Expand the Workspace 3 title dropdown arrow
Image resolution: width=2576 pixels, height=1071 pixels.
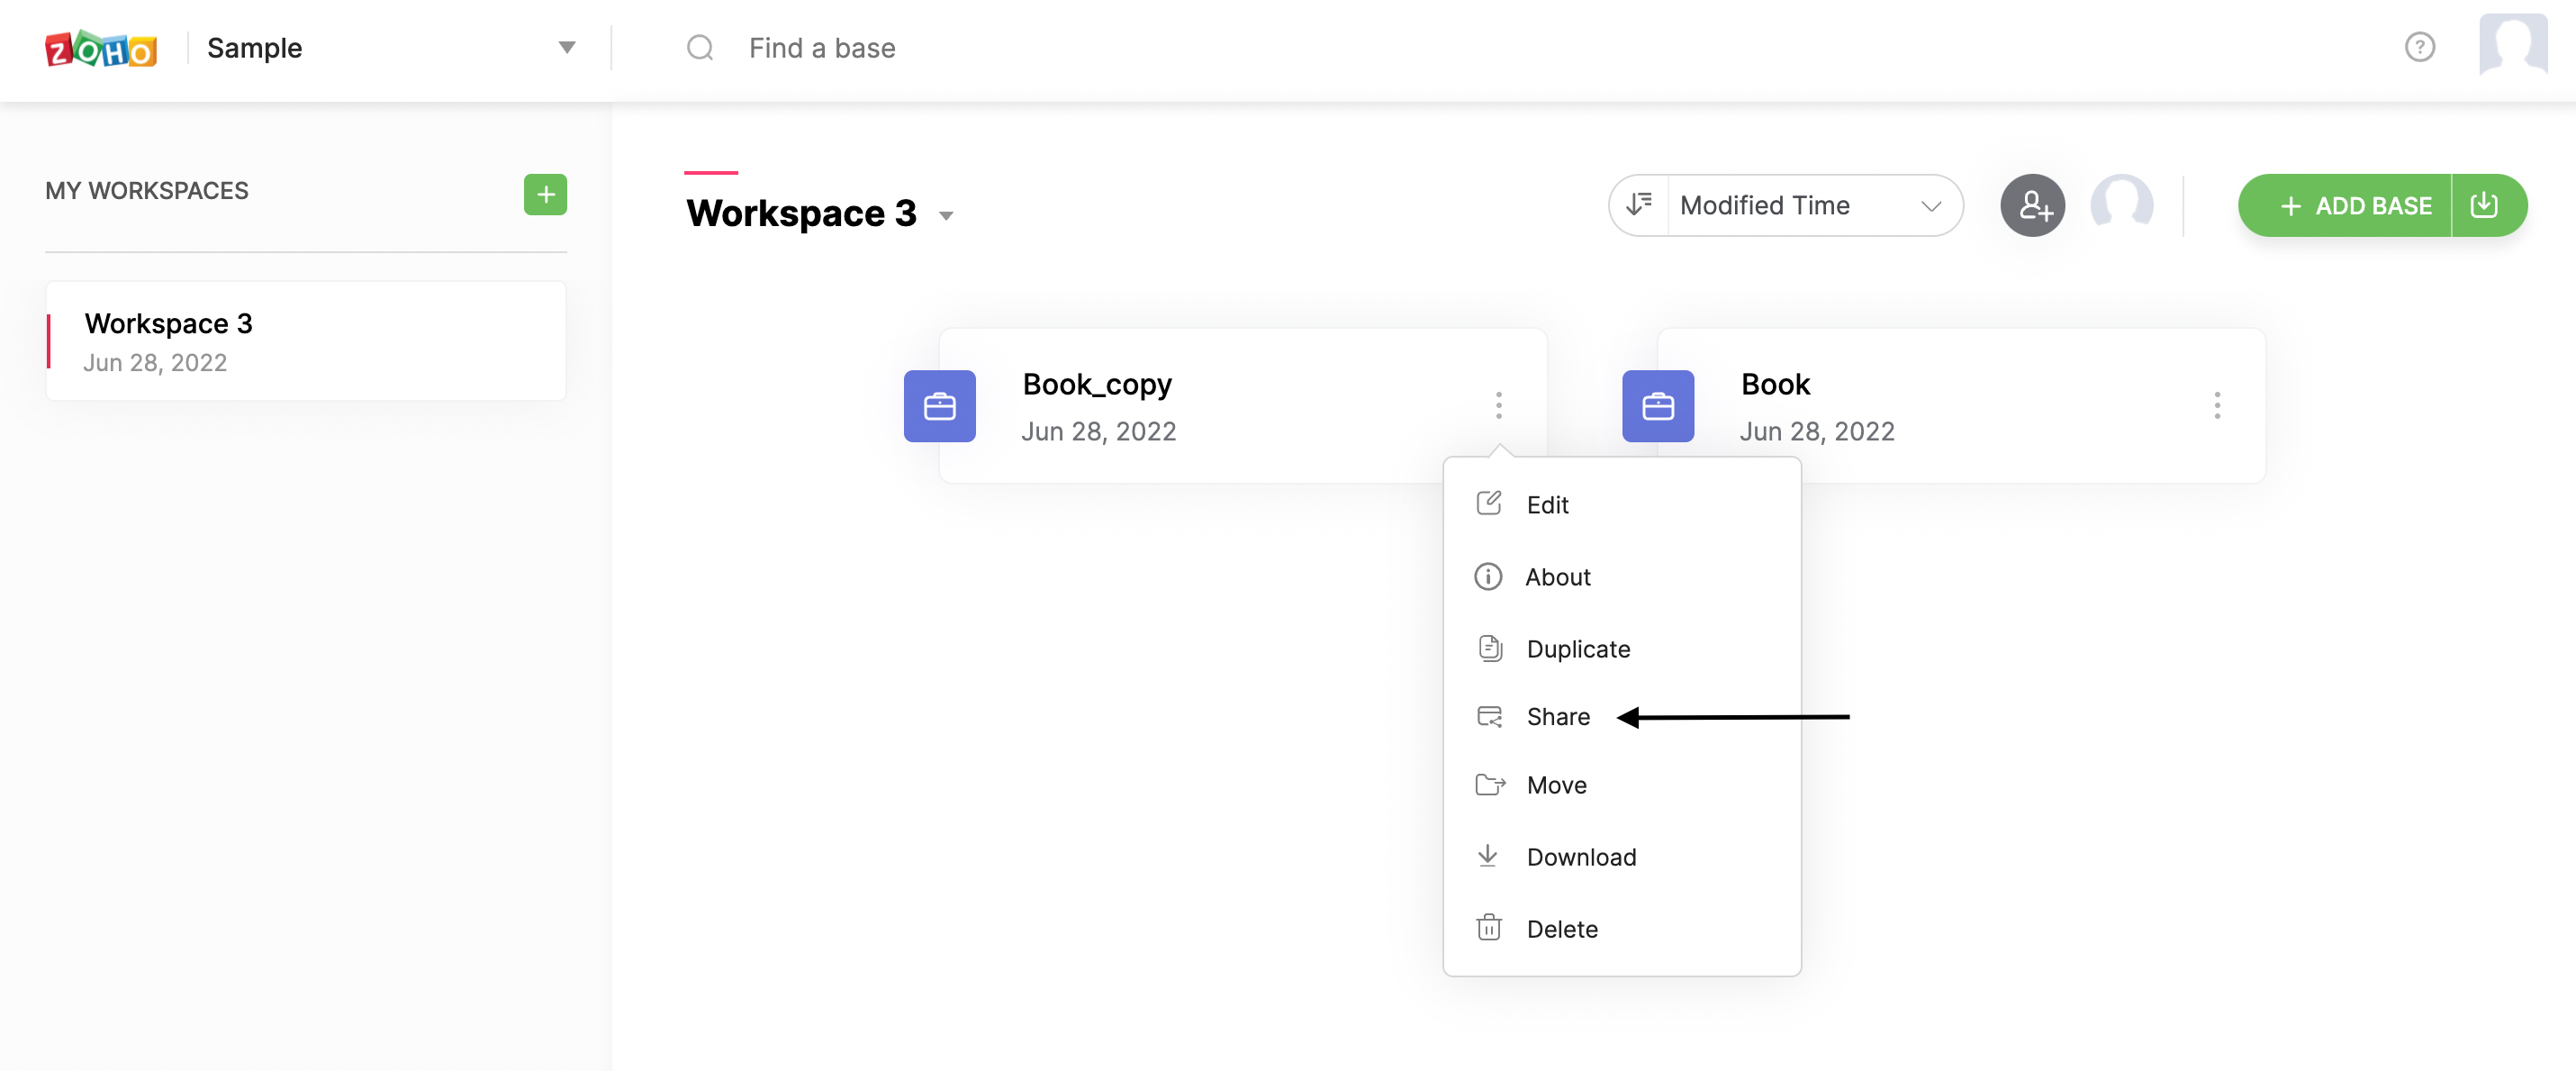point(945,216)
